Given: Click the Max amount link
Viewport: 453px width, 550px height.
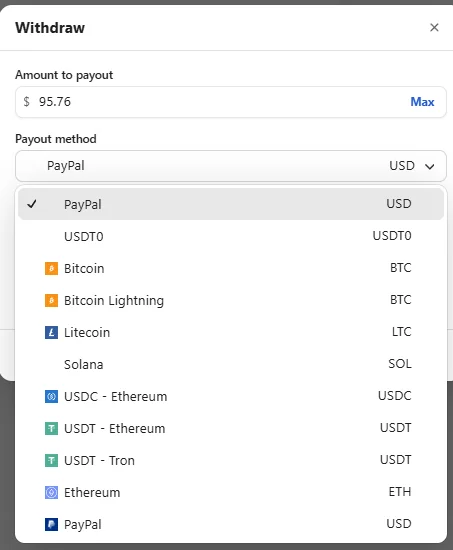Looking at the screenshot, I should [x=422, y=102].
